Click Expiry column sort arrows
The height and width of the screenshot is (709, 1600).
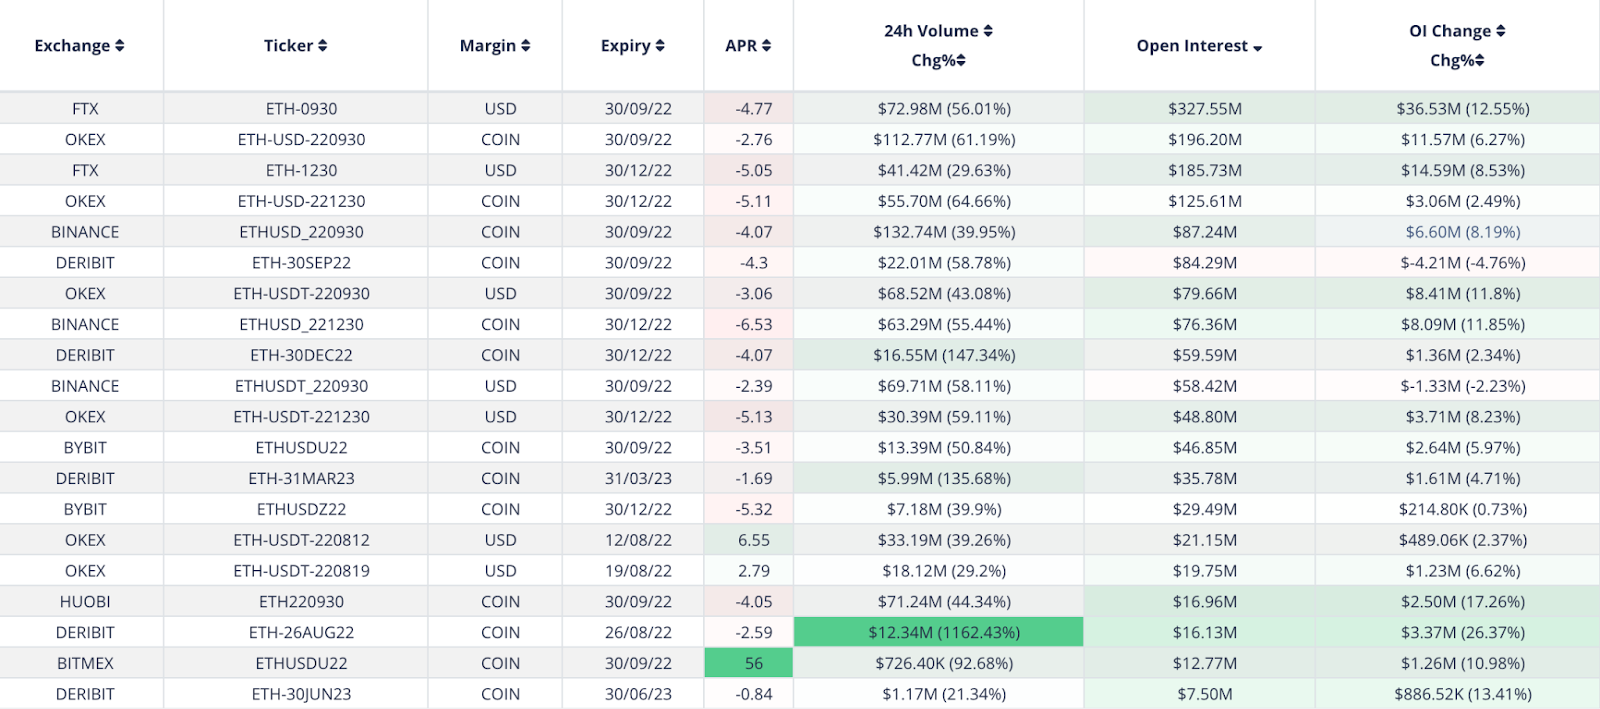pos(660,46)
